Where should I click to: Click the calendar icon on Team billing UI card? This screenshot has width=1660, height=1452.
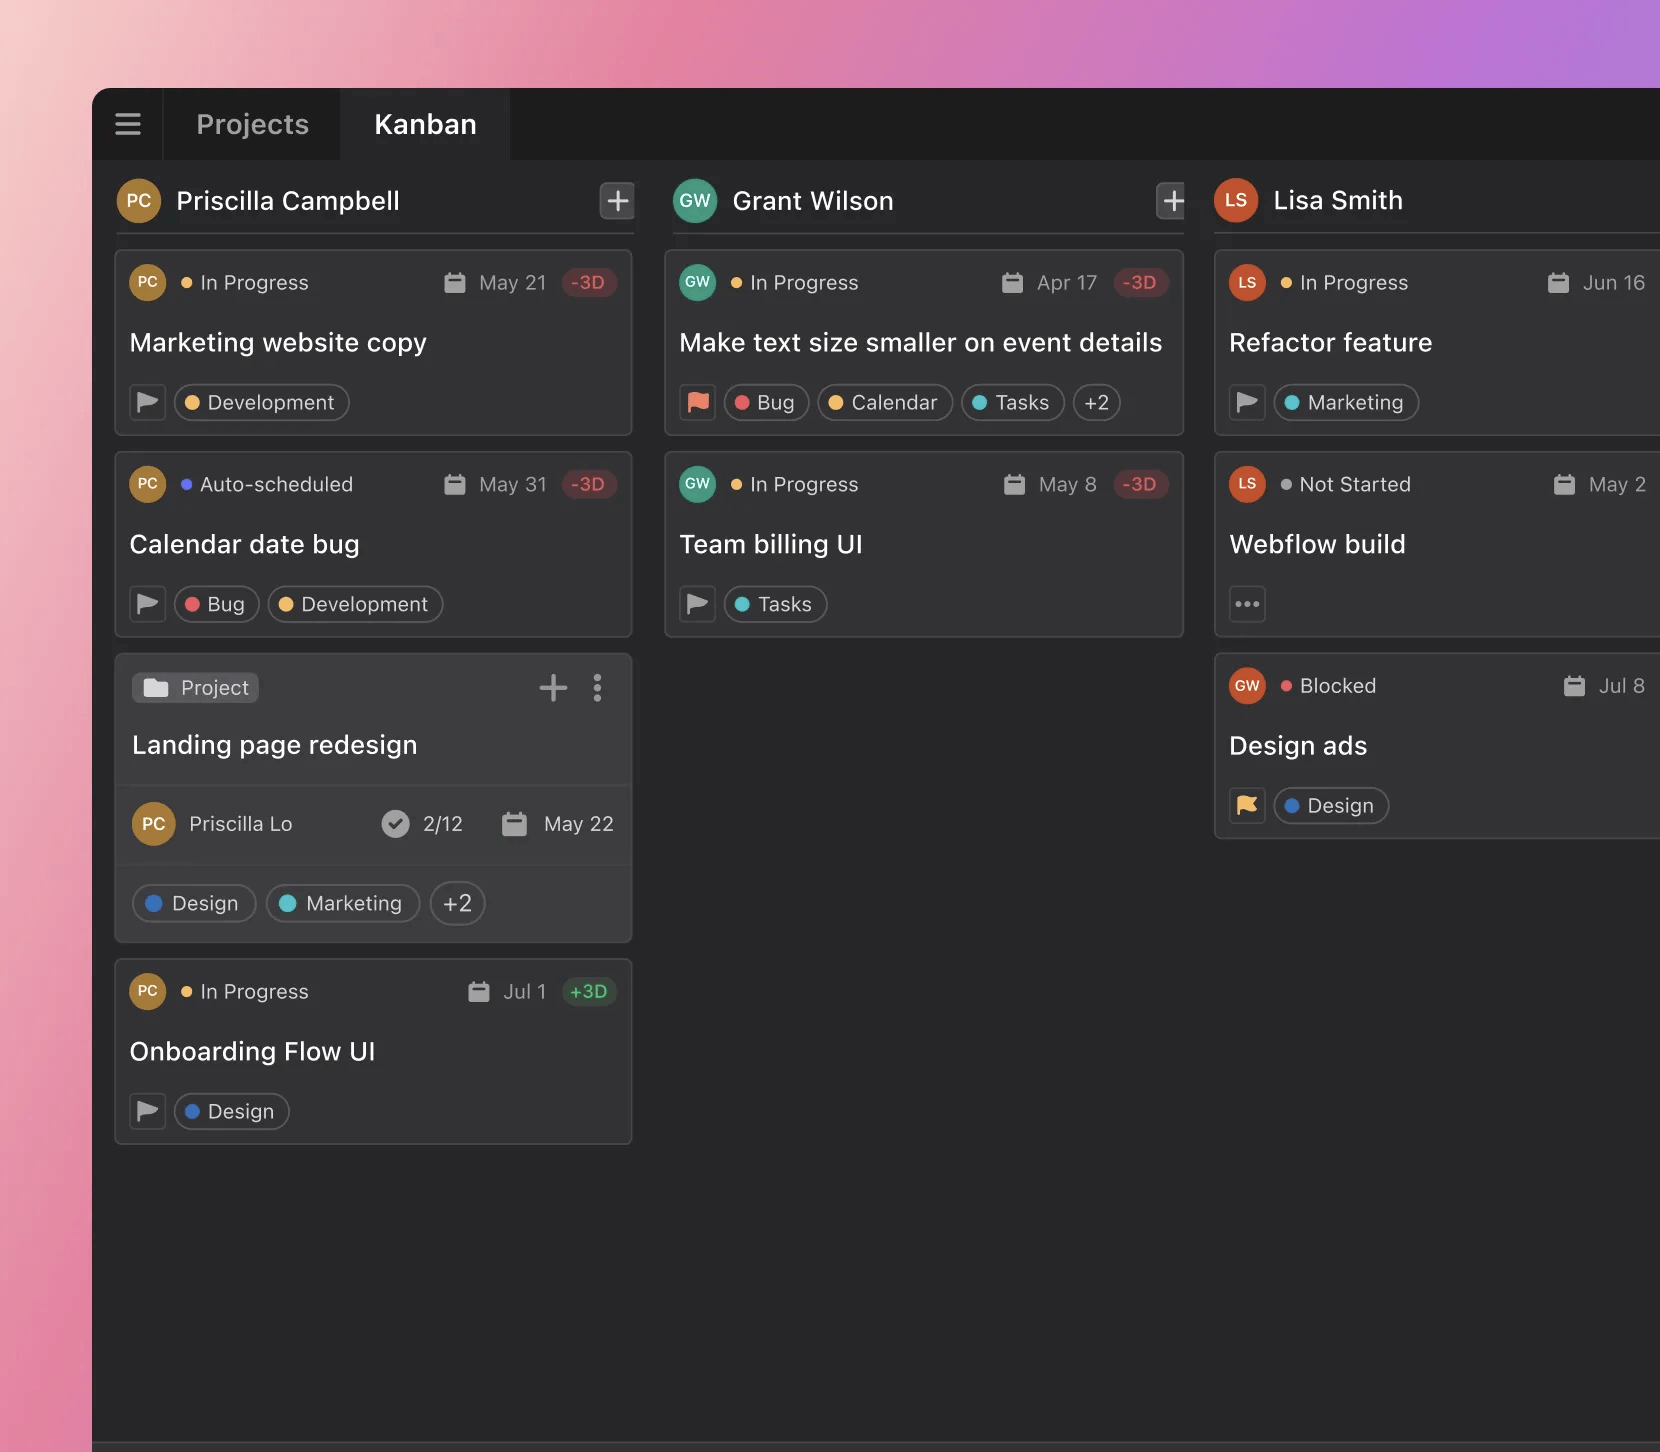[1014, 484]
